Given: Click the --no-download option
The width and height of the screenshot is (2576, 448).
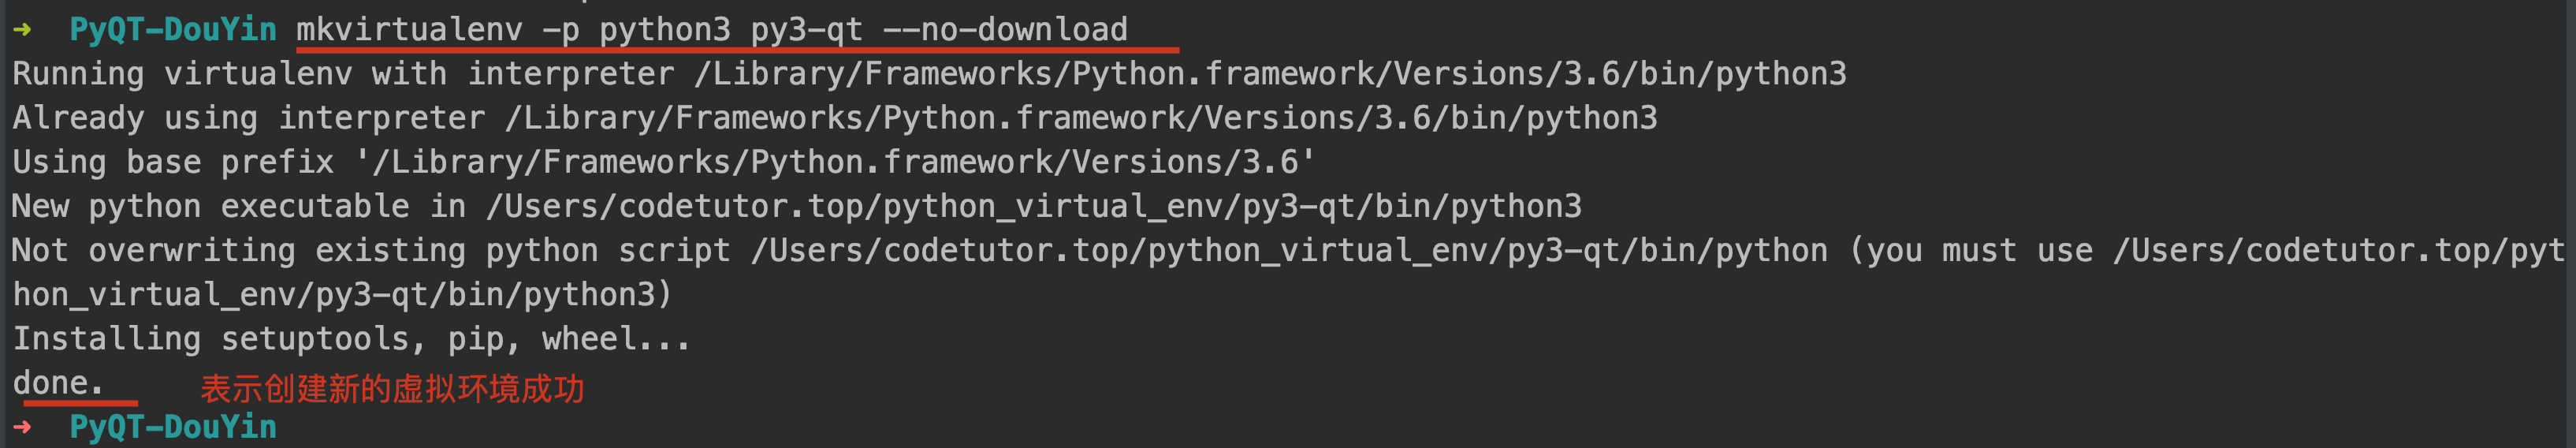Looking at the screenshot, I should (x=1005, y=30).
